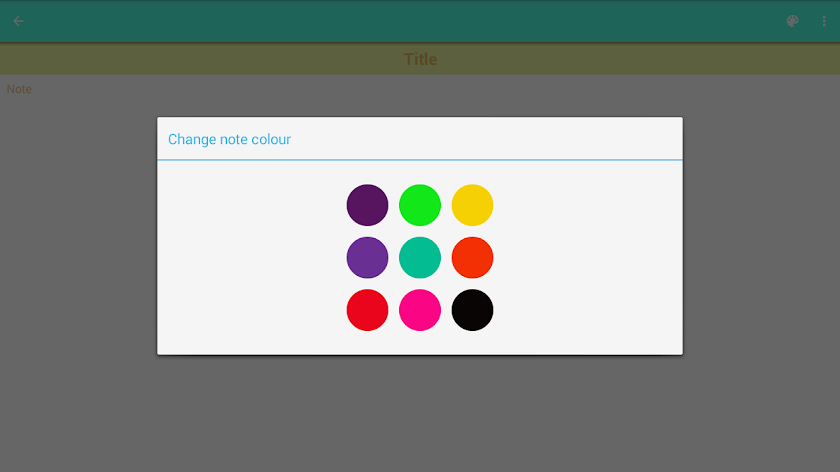The image size is (840, 472).
Task: Choose the bright green colour
Action: click(x=420, y=205)
